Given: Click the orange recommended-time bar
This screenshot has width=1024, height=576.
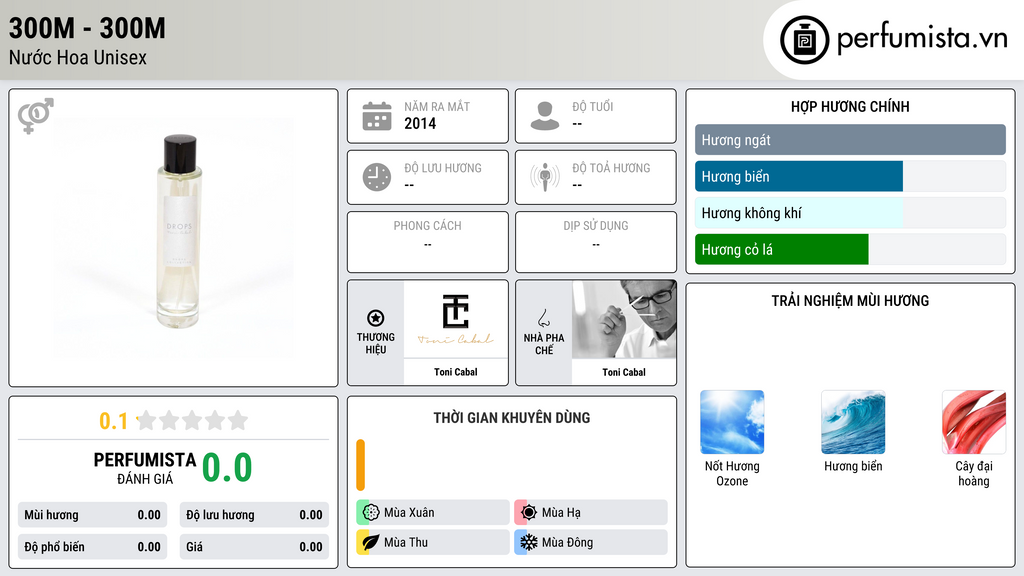Looking at the screenshot, I should (x=360, y=465).
